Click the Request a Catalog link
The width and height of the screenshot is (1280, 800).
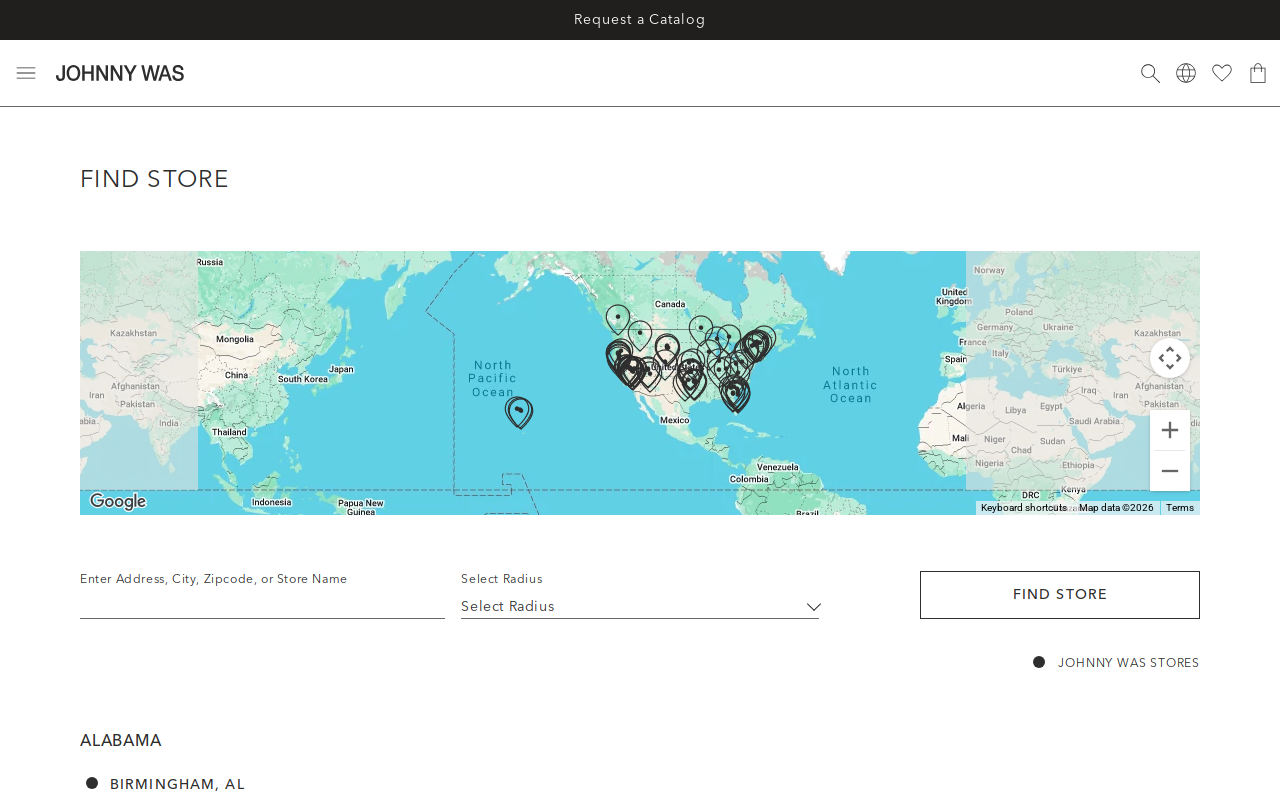click(x=640, y=20)
